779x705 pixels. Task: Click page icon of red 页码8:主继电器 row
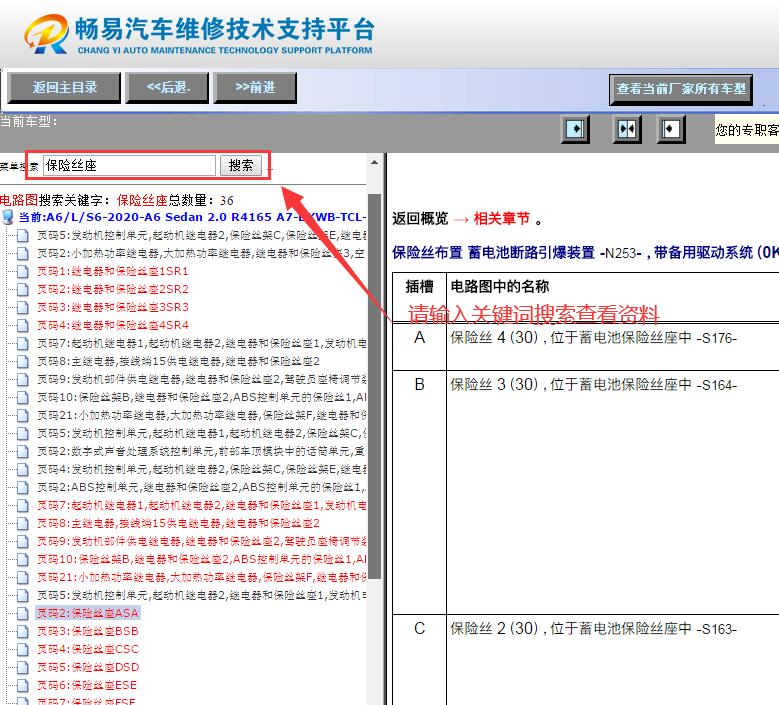(x=22, y=523)
